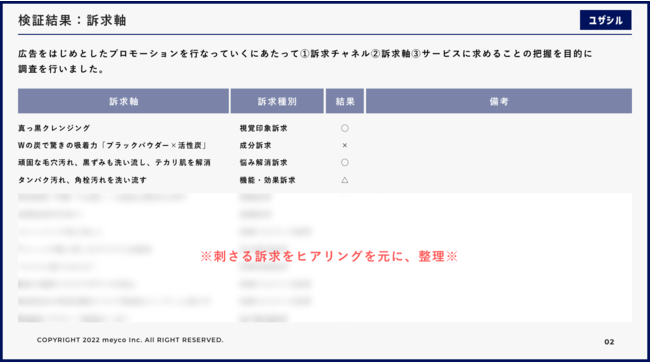Select the 訴求軸 column header
Screen dimensions: 650x362
tap(124, 101)
